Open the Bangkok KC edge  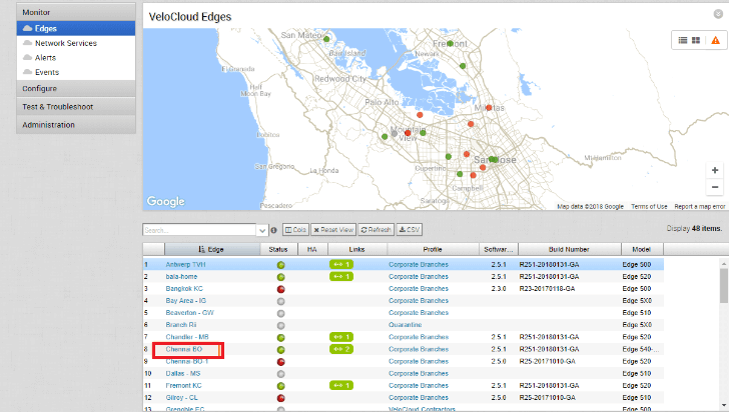coord(184,289)
